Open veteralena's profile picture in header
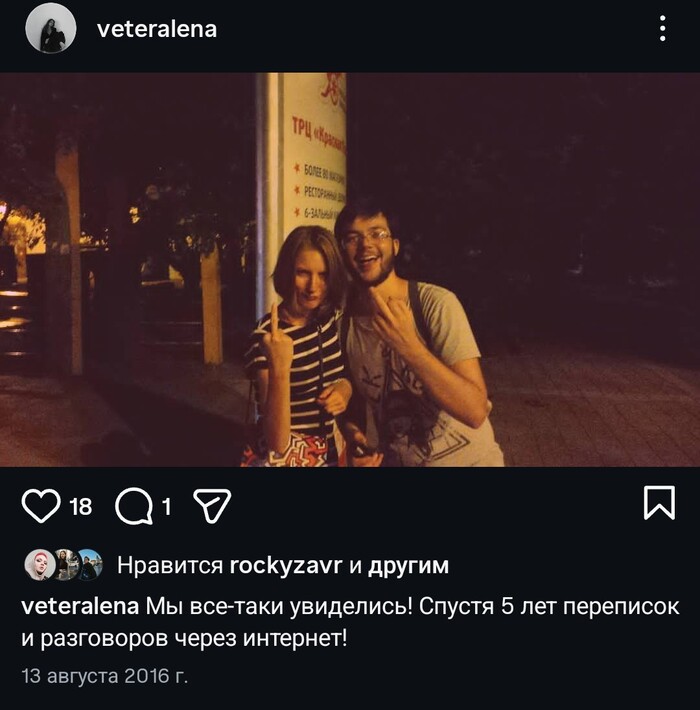This screenshot has height=710, width=700. (51, 29)
